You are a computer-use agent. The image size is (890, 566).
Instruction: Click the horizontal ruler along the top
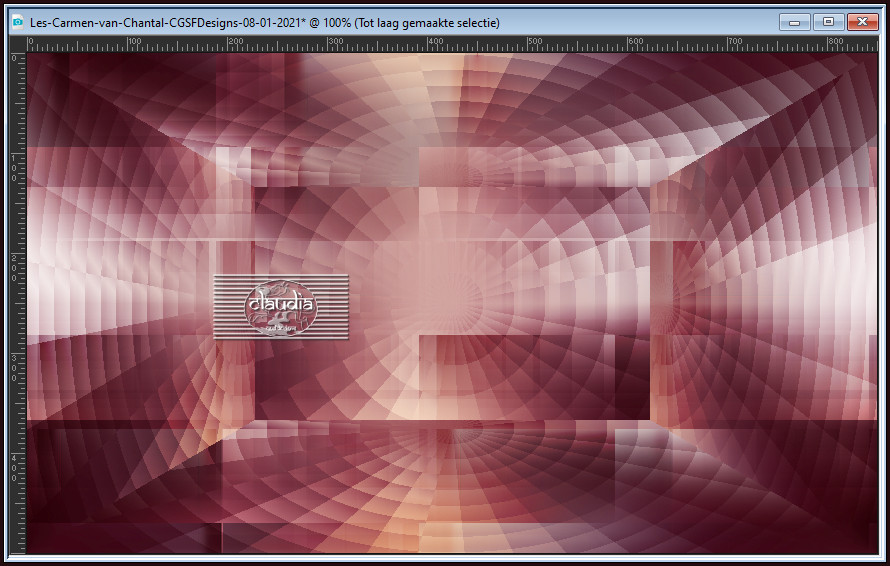click(452, 44)
